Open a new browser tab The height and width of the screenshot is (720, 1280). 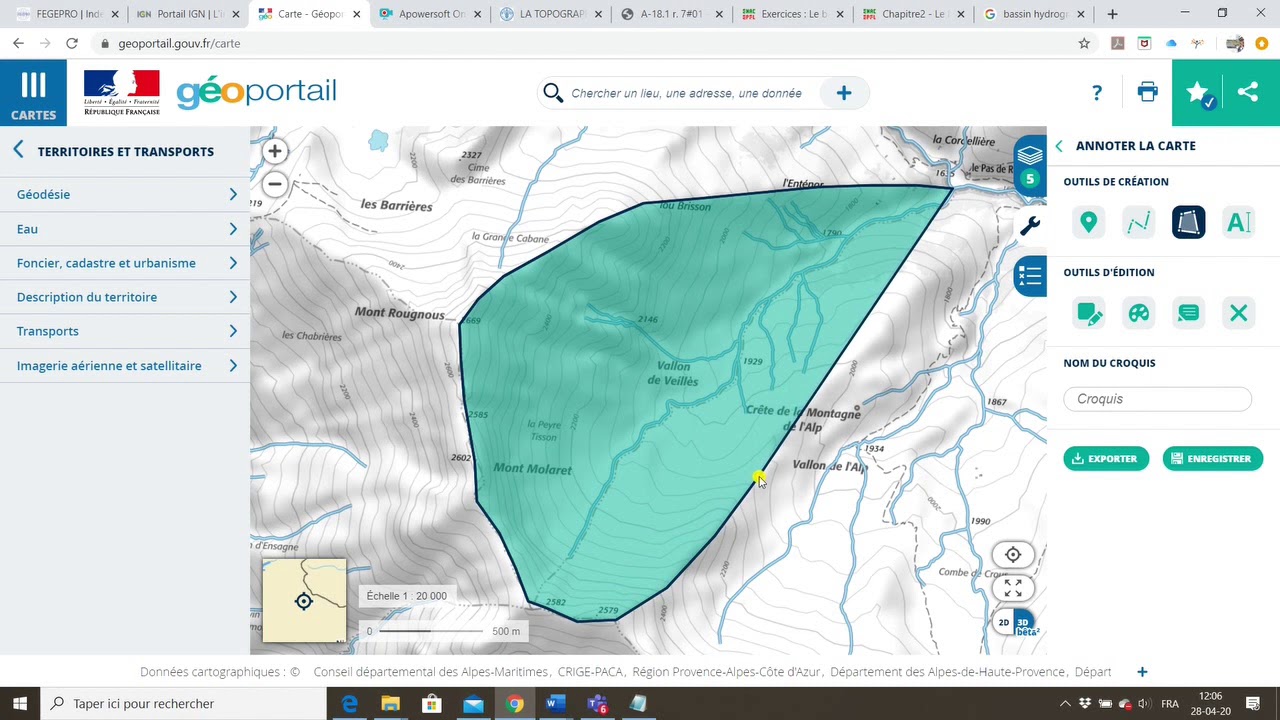(x=1112, y=14)
